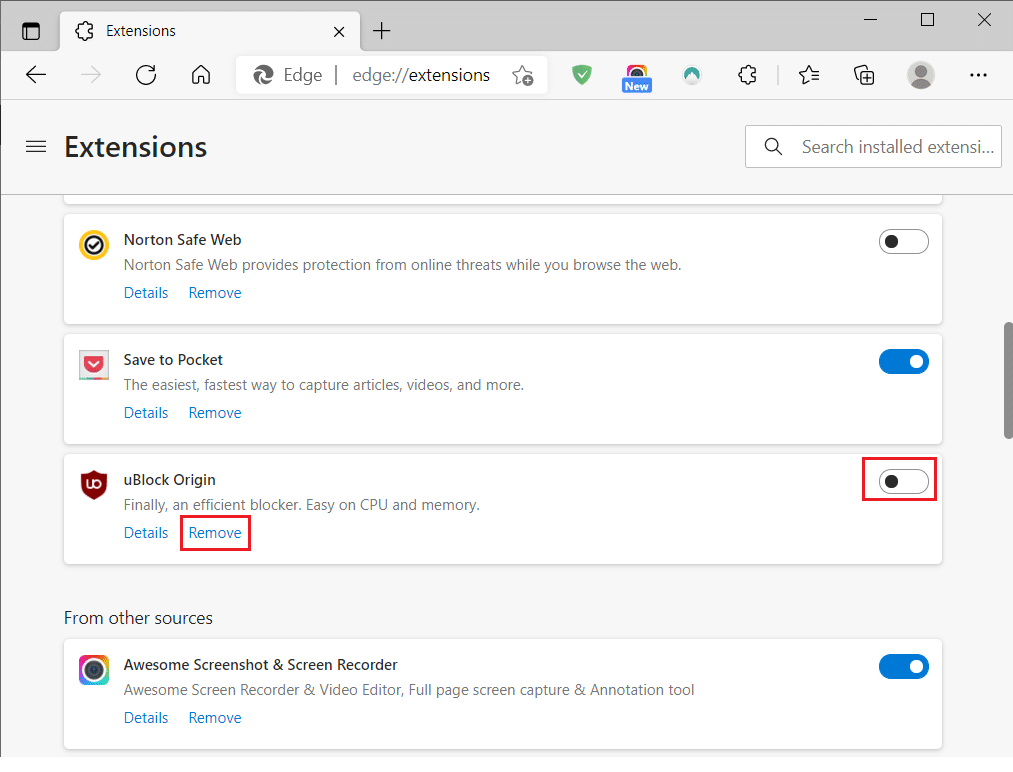Click the teal mountain extension toolbar icon

pyautogui.click(x=692, y=75)
